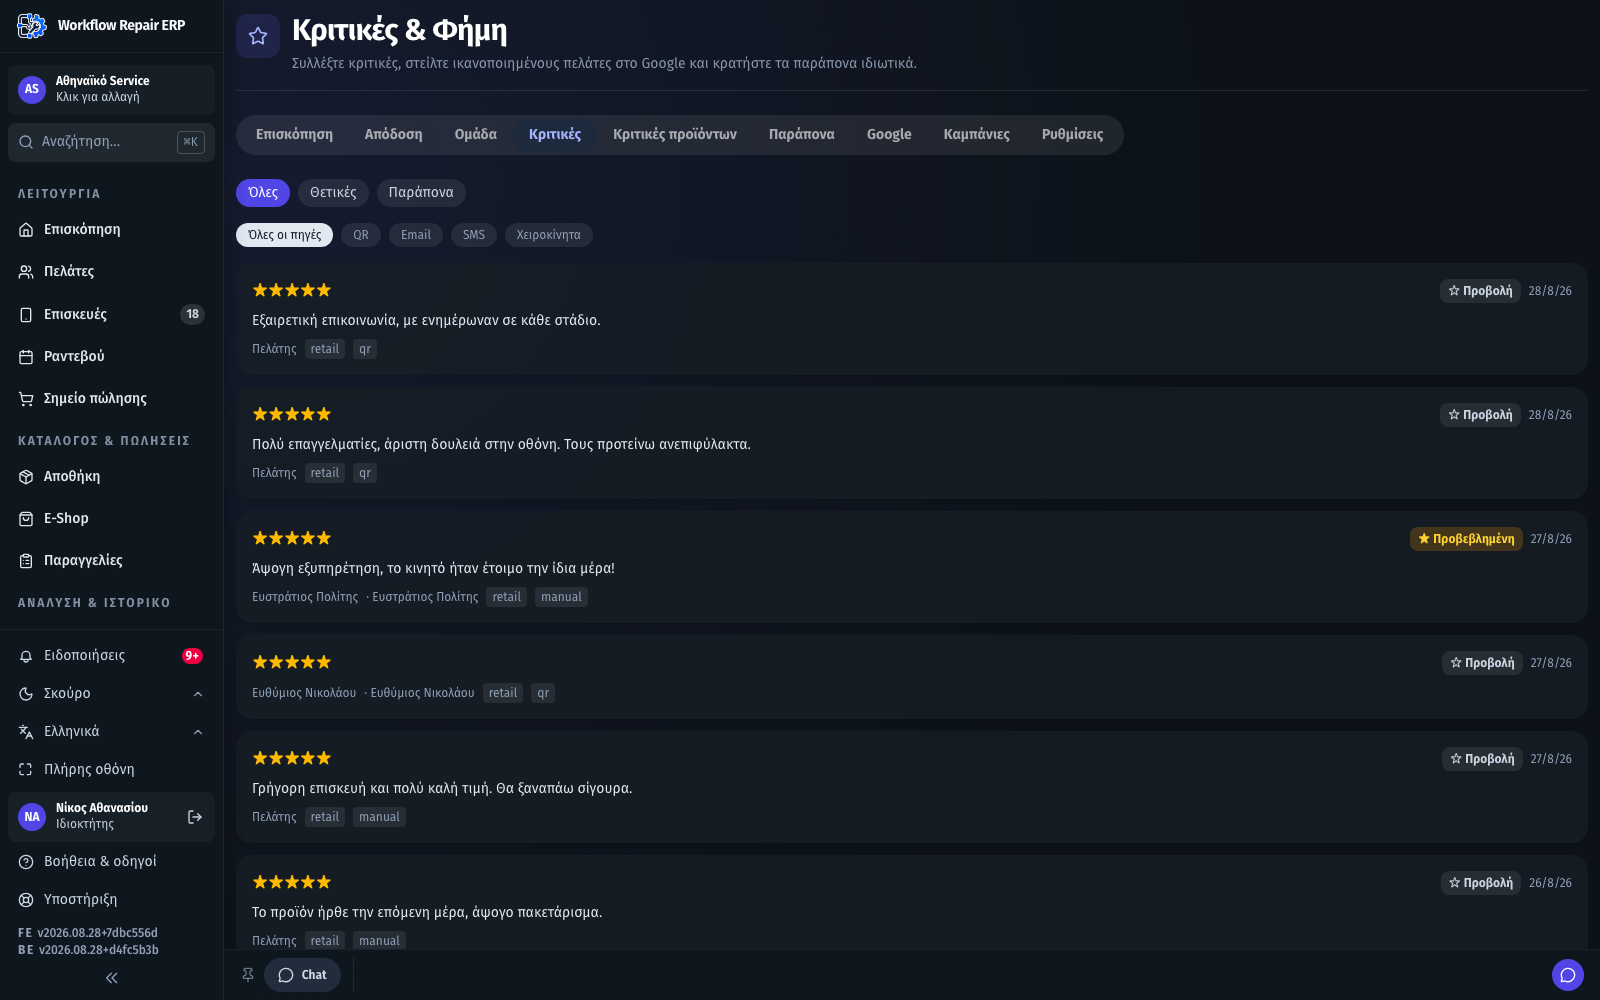Viewport: 1600px width, 1000px height.
Task: Toggle Προβεβλημένη on the 27/8/26 review
Action: click(x=1466, y=539)
